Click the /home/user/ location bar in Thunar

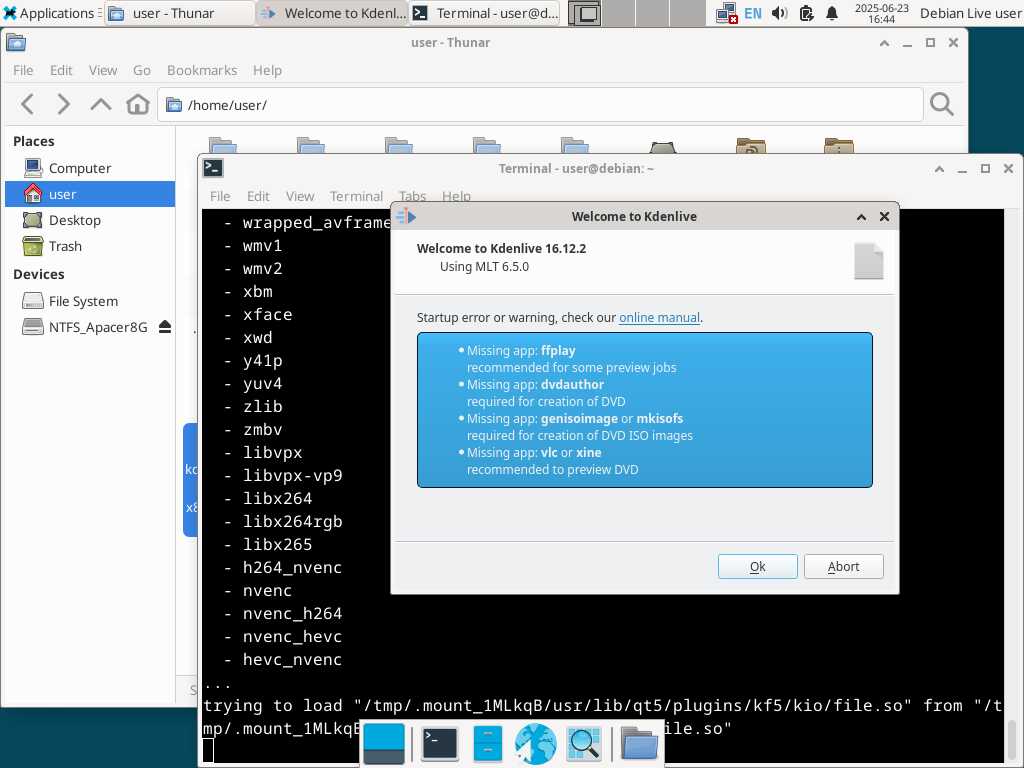click(540, 104)
